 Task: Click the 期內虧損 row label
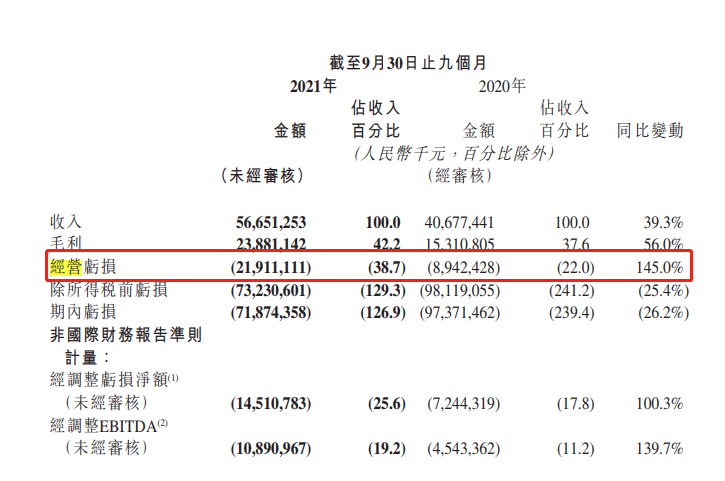(87, 312)
